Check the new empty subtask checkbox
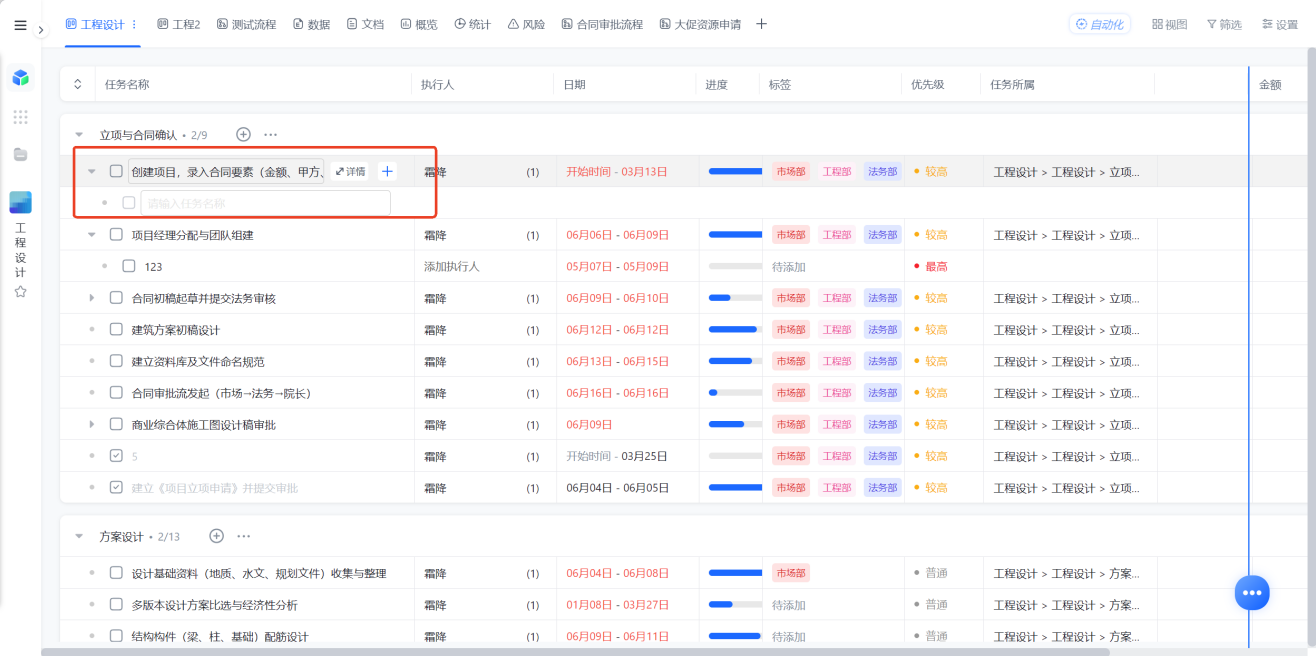Viewport: 1316px width, 656px height. point(128,203)
